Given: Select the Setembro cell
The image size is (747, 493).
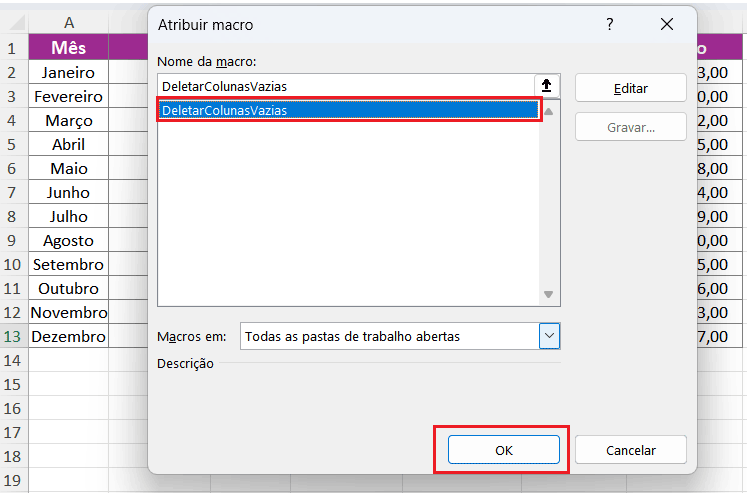Looking at the screenshot, I should tap(68, 265).
